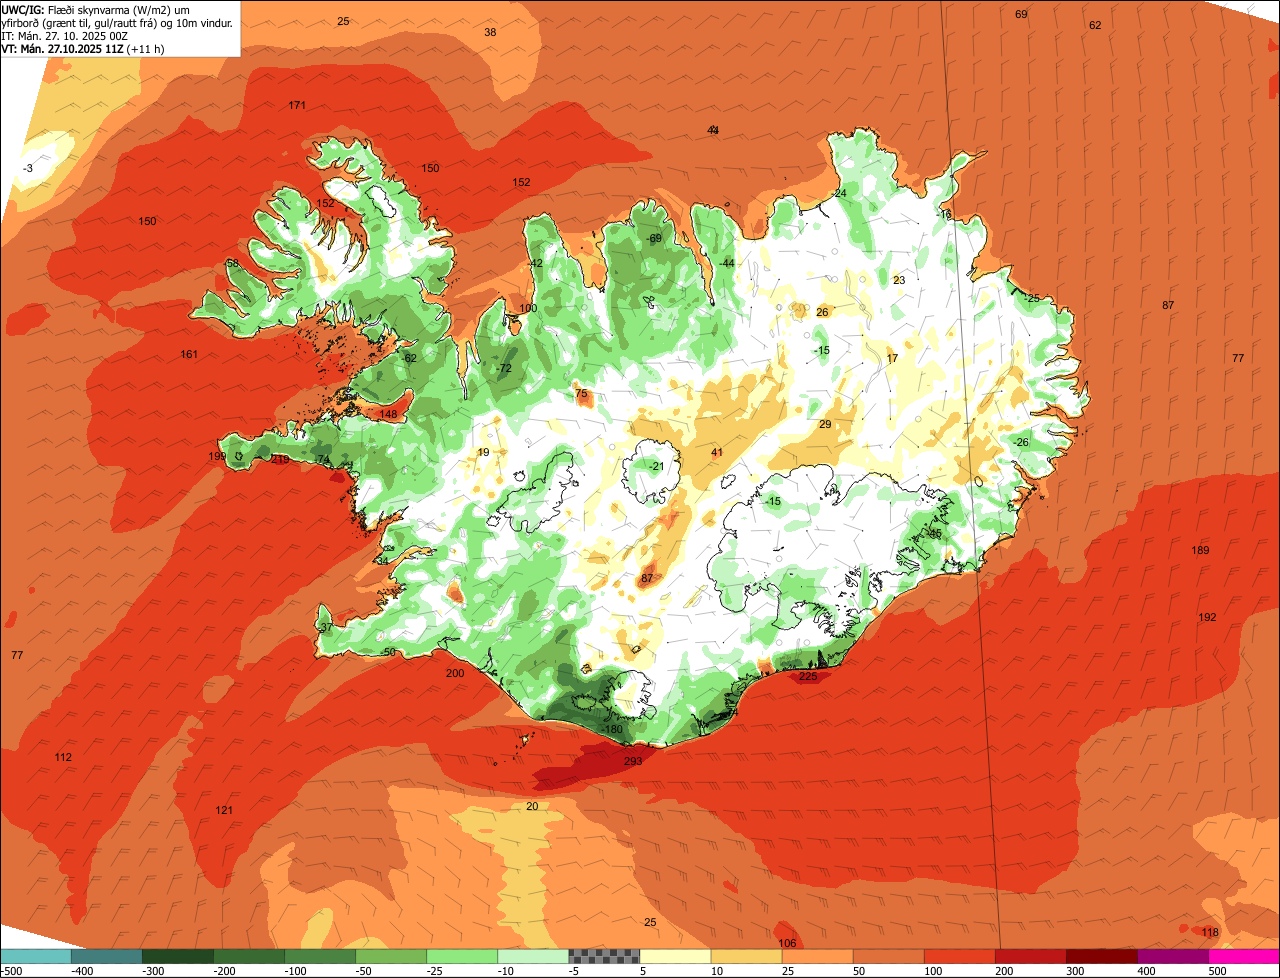
Task: Click the 225 value on the southeast coast
Action: [x=808, y=676]
